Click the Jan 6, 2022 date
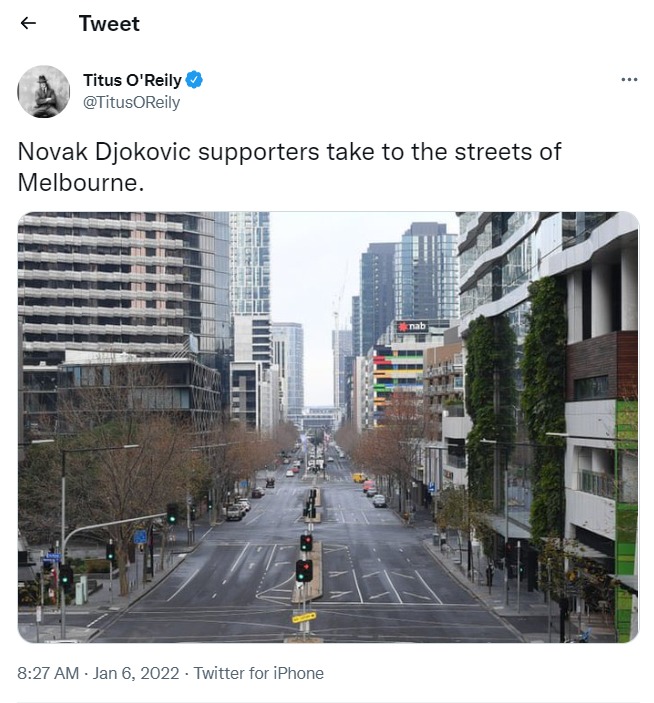 click(x=136, y=673)
